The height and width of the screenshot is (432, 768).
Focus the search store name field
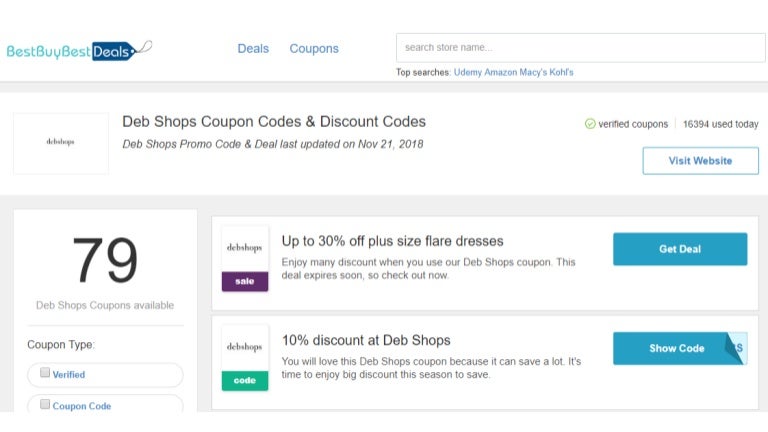click(580, 48)
